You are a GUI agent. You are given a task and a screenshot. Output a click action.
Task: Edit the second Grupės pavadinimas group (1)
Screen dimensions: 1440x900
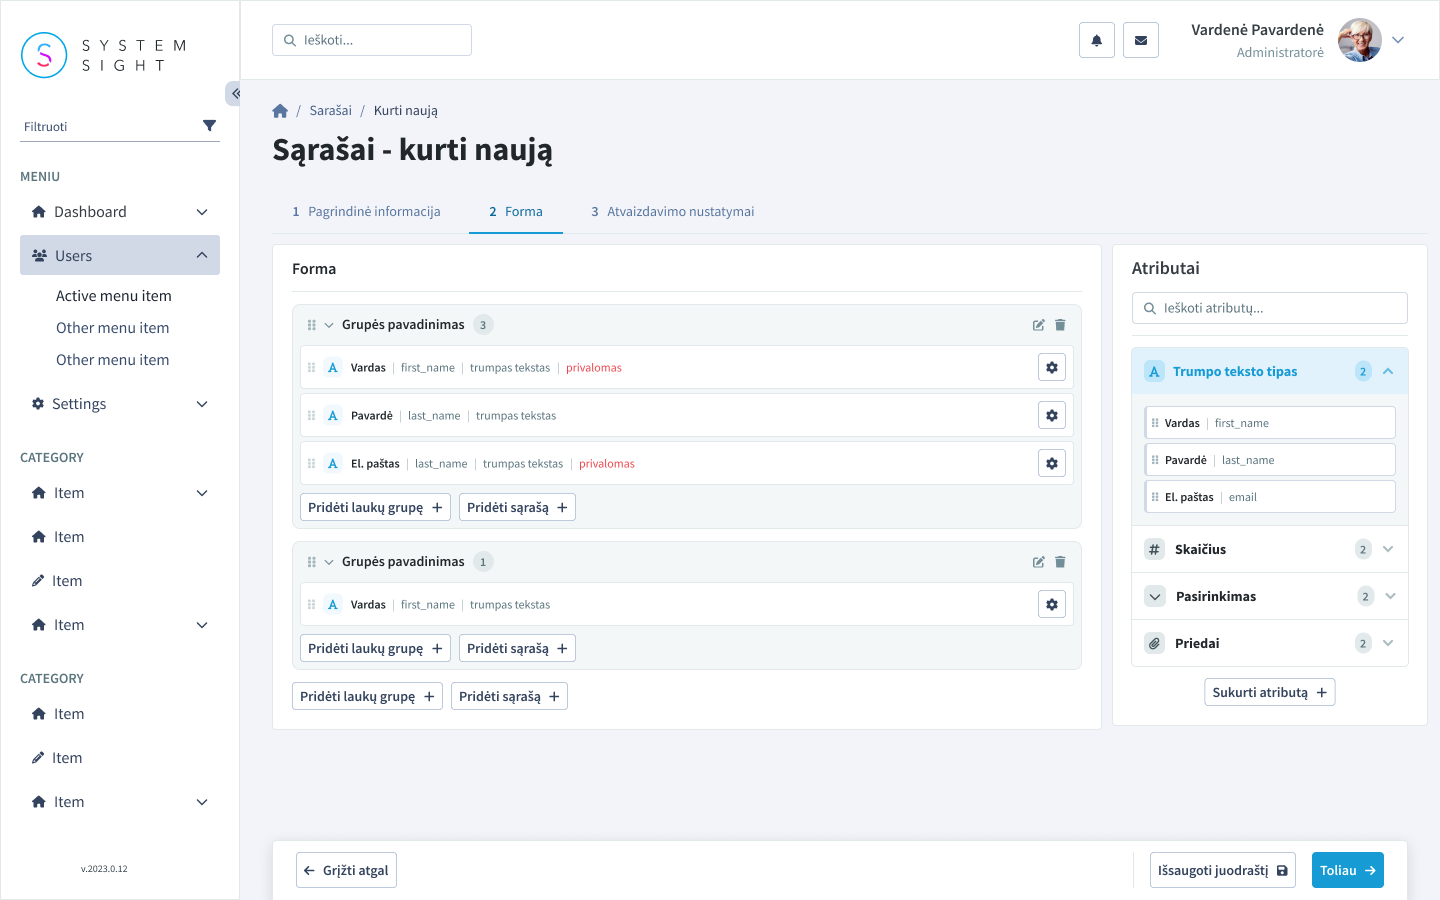(x=1039, y=562)
